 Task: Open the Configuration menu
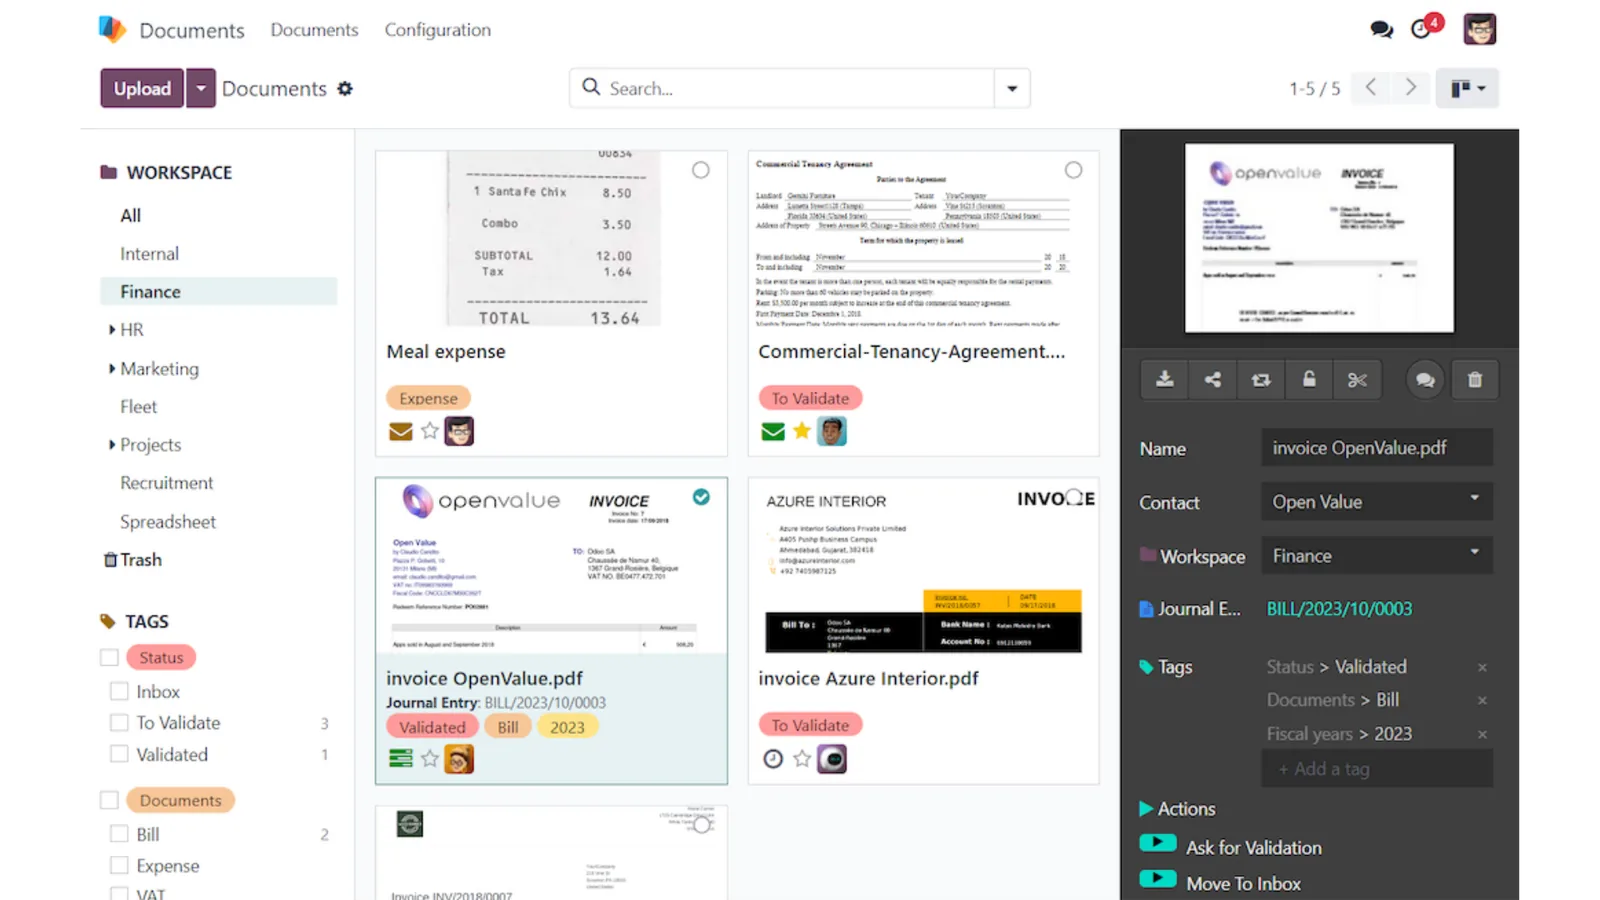click(x=438, y=30)
